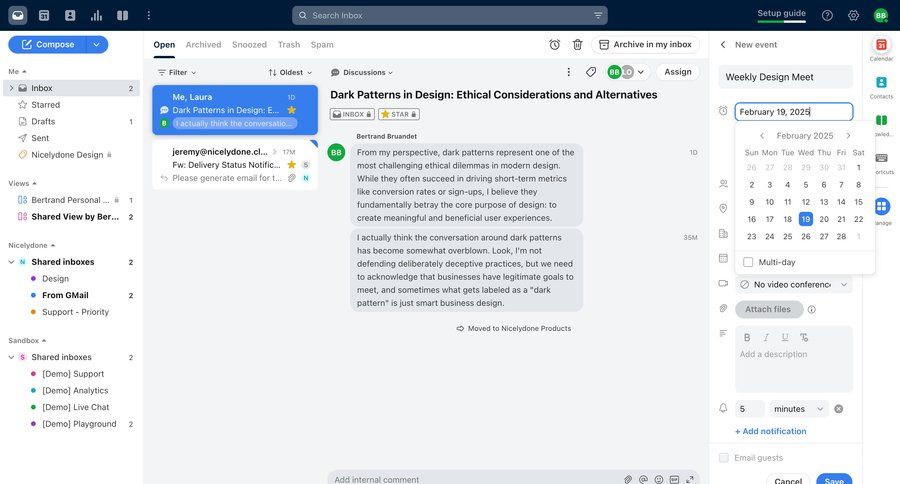
Task: Open the Settings gear icon
Action: pos(853,15)
